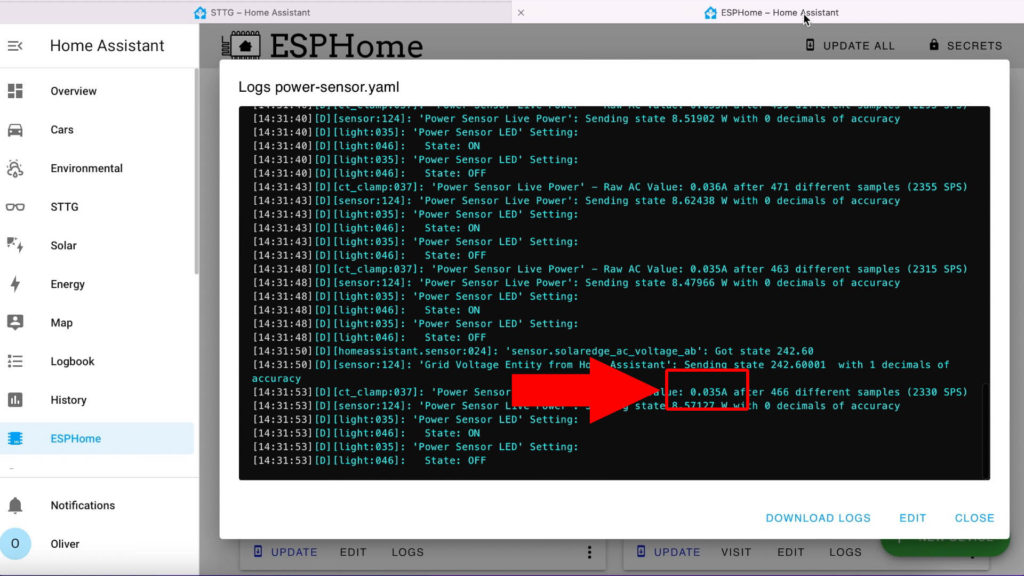Click EDIT in the logs dialog
The height and width of the screenshot is (576, 1024).
click(x=912, y=518)
